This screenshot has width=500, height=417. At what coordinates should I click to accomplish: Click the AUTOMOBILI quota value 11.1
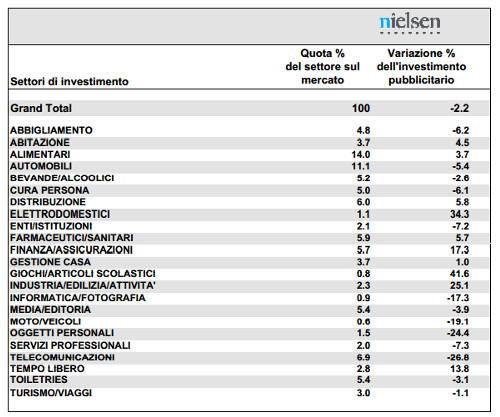[x=361, y=166]
